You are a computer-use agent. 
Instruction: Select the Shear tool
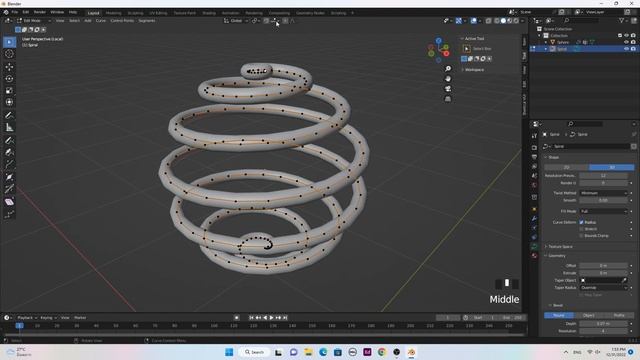coord(9,202)
